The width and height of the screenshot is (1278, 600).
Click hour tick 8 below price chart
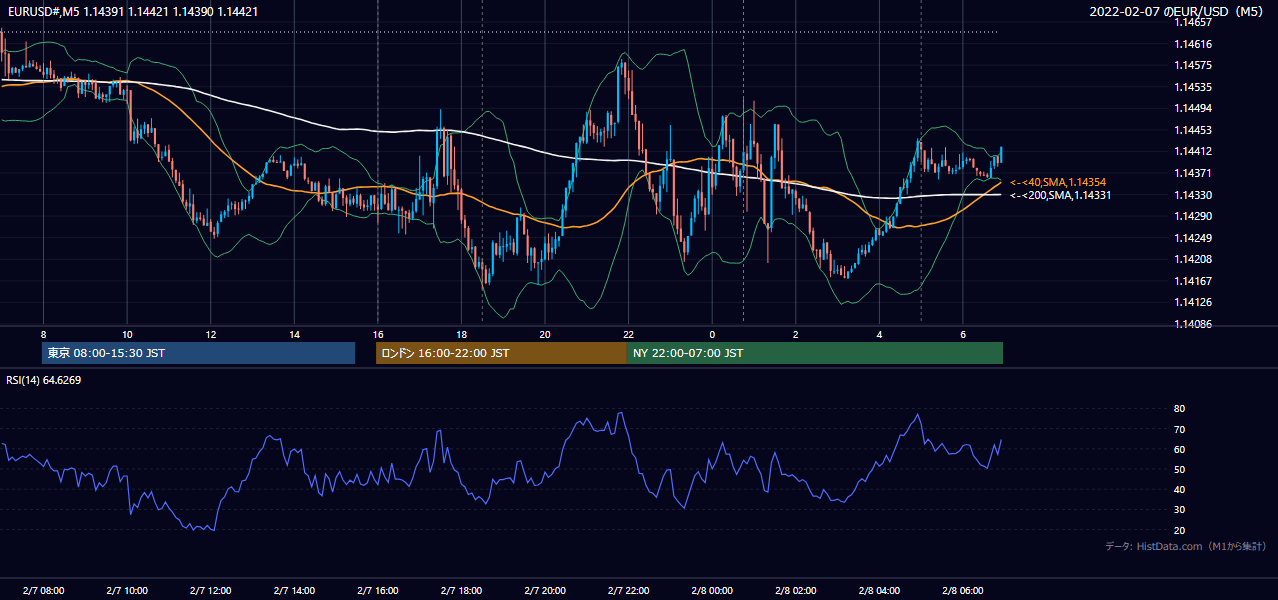click(x=43, y=334)
